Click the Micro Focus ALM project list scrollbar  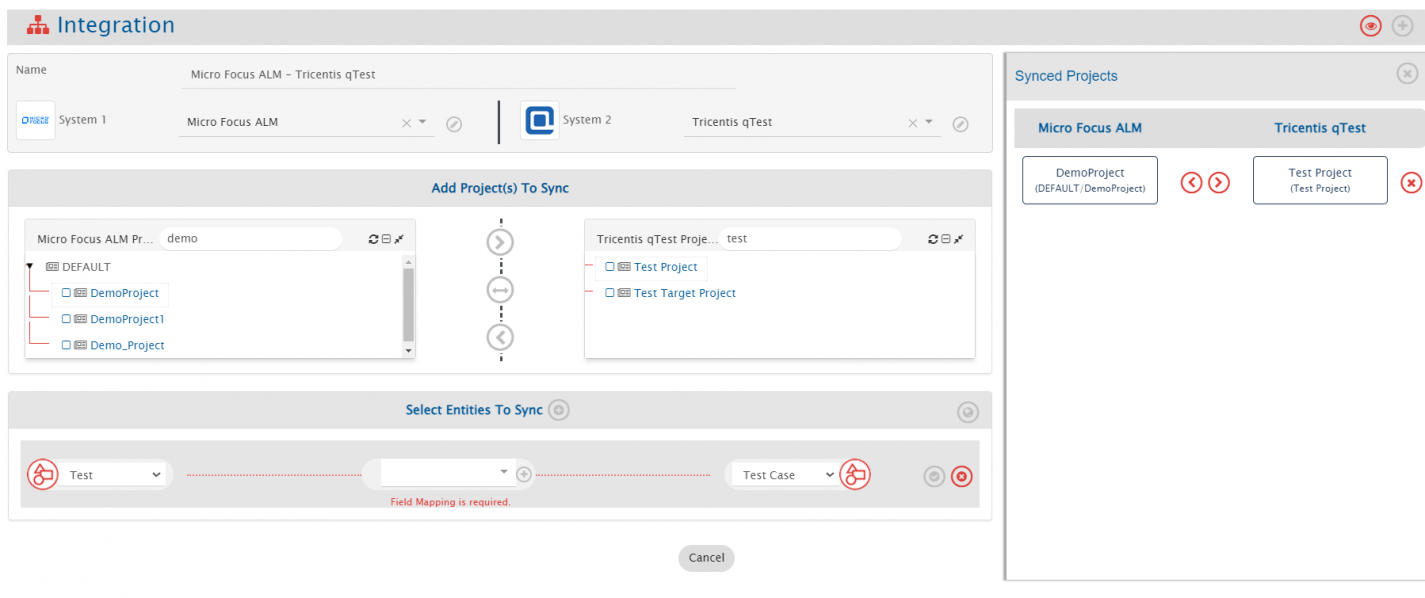coord(408,305)
